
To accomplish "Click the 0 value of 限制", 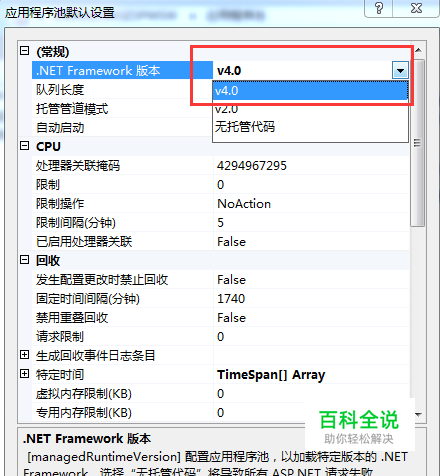I will click(x=220, y=185).
